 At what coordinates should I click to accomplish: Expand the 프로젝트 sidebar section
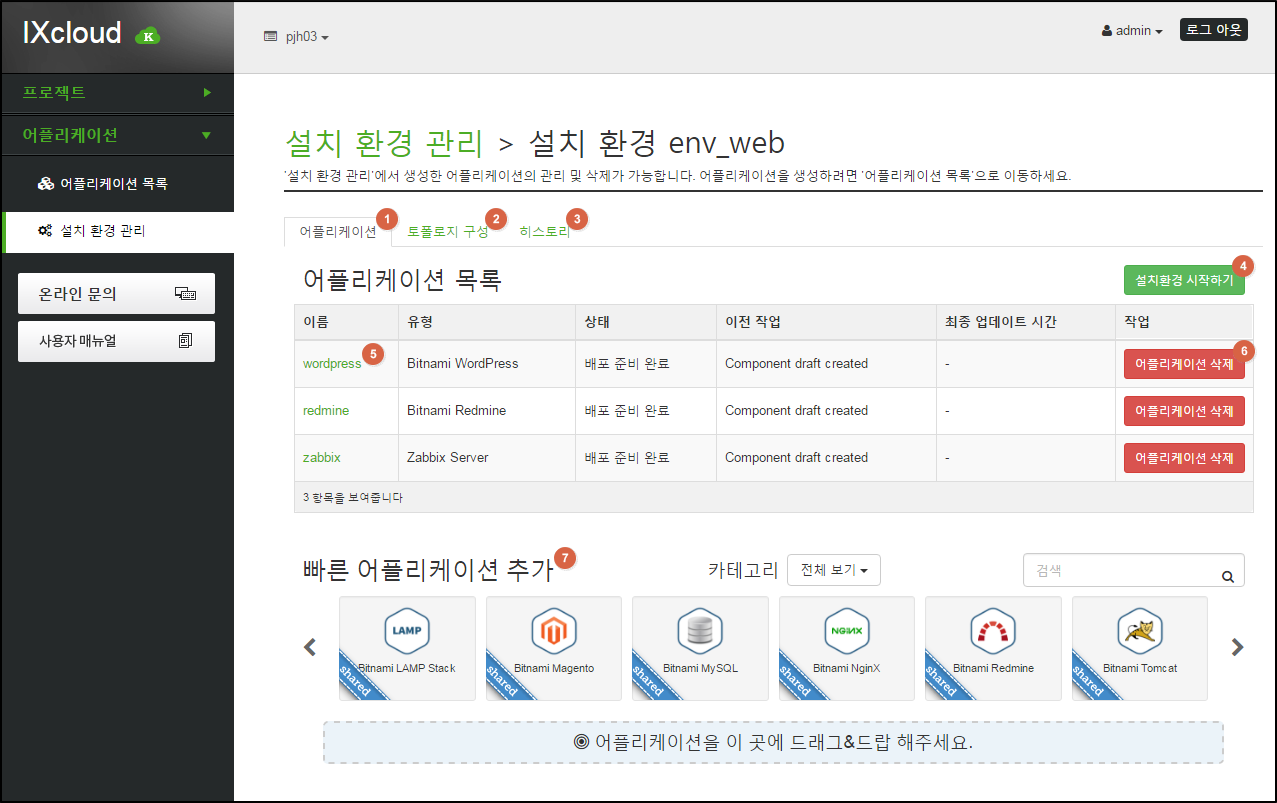coord(117,92)
